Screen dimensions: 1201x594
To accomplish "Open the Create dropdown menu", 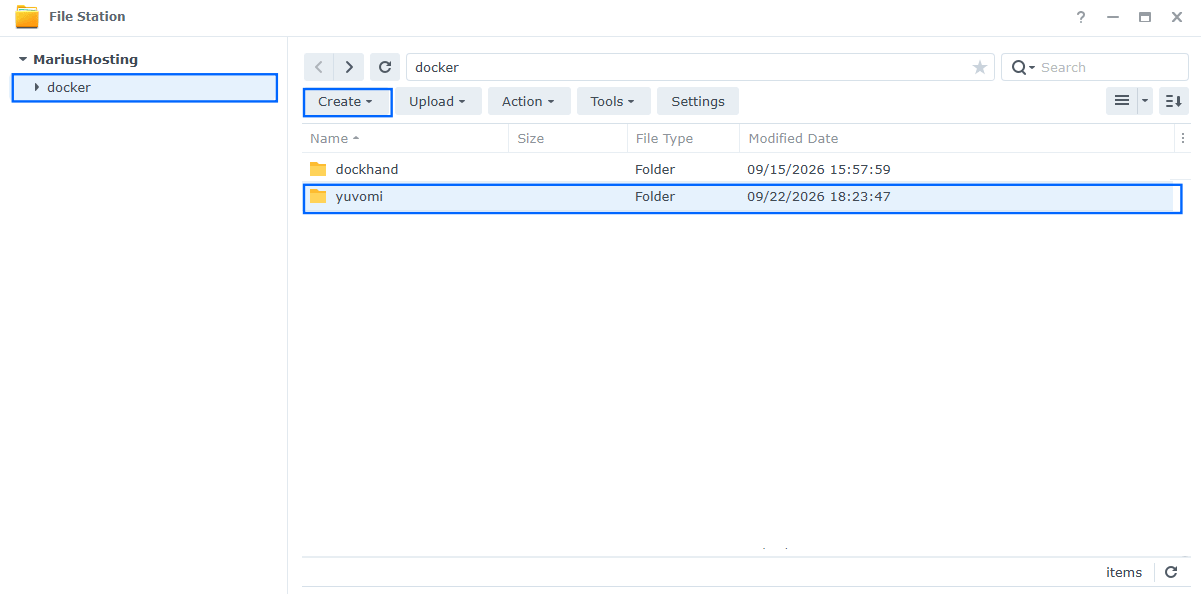I will pyautogui.click(x=347, y=101).
